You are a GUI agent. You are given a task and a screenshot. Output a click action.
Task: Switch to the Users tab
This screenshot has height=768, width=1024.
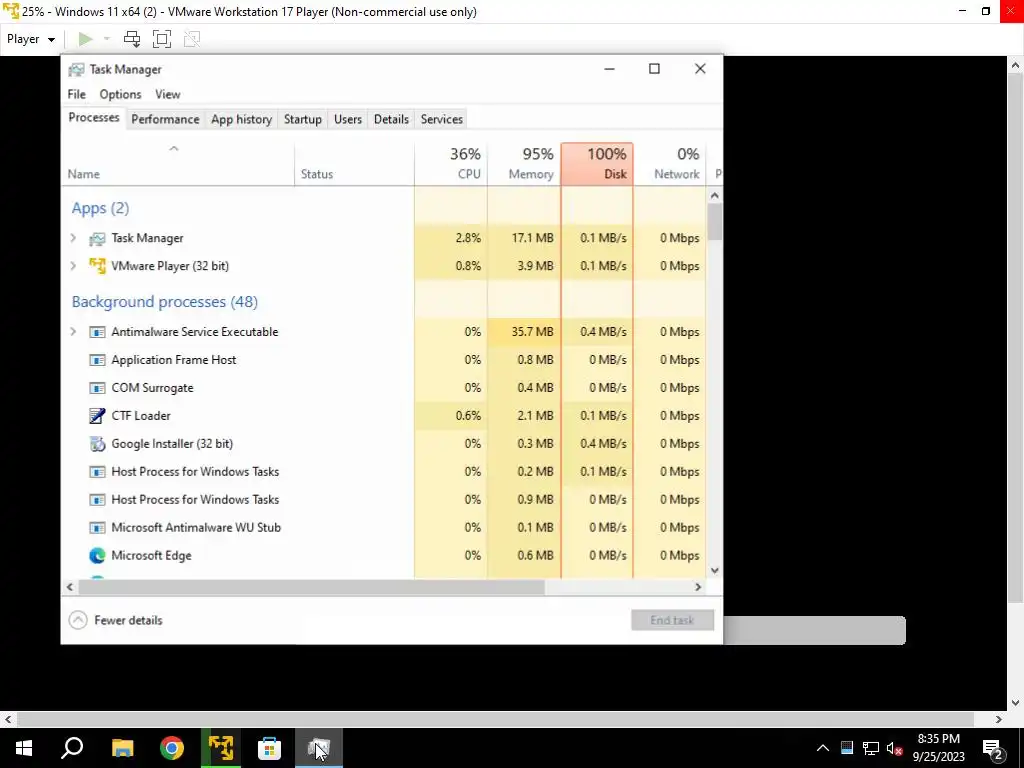tap(347, 119)
